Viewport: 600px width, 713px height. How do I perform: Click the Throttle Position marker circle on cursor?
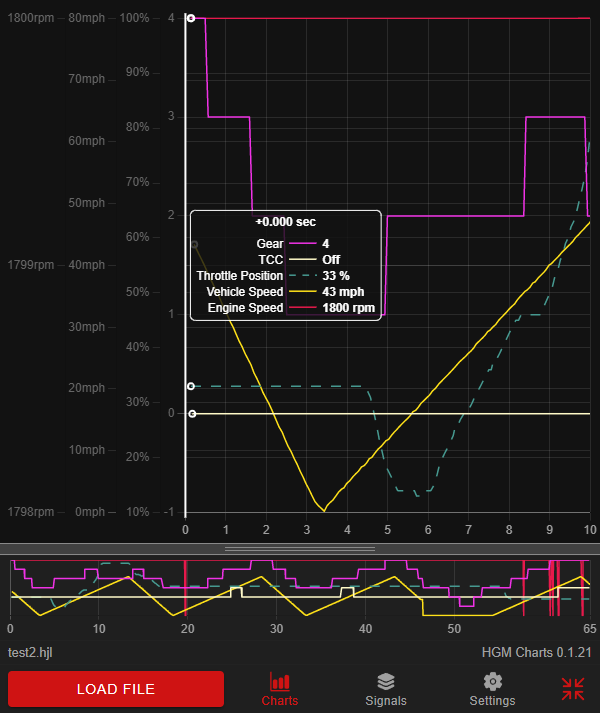point(191,386)
